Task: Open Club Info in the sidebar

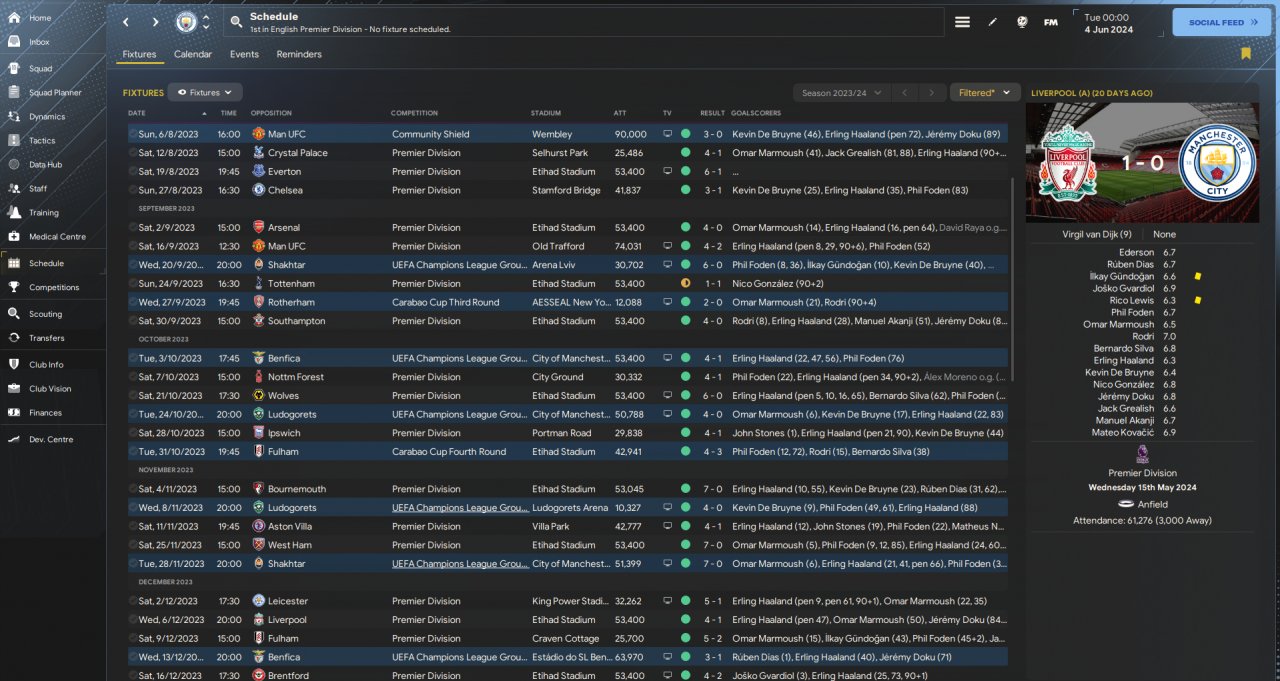Action: 46,365
